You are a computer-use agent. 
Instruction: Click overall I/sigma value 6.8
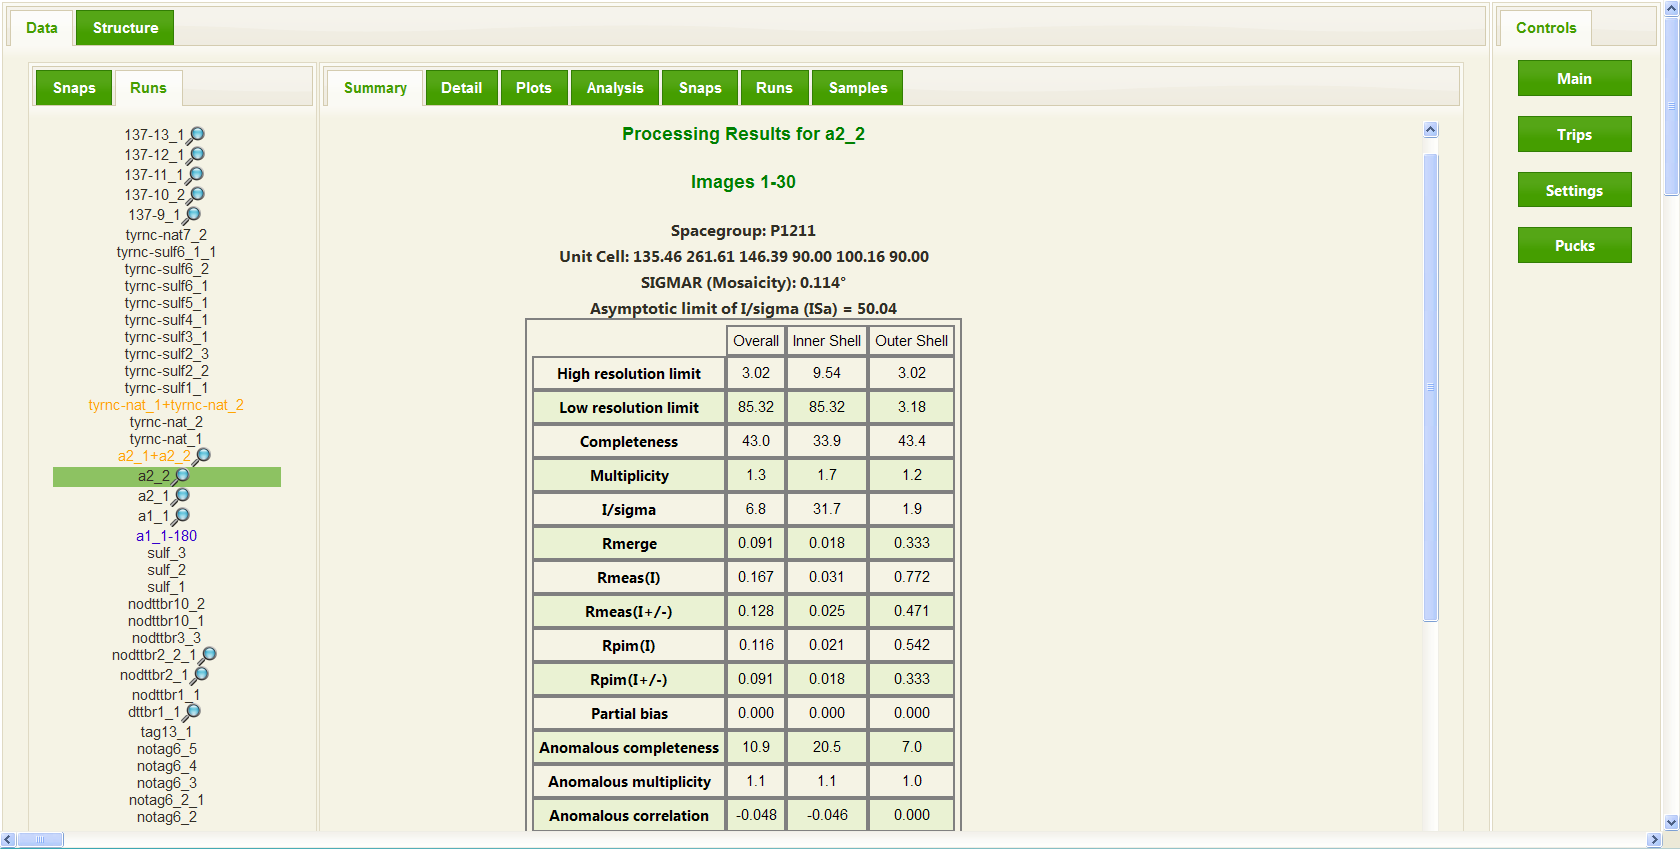(x=756, y=509)
